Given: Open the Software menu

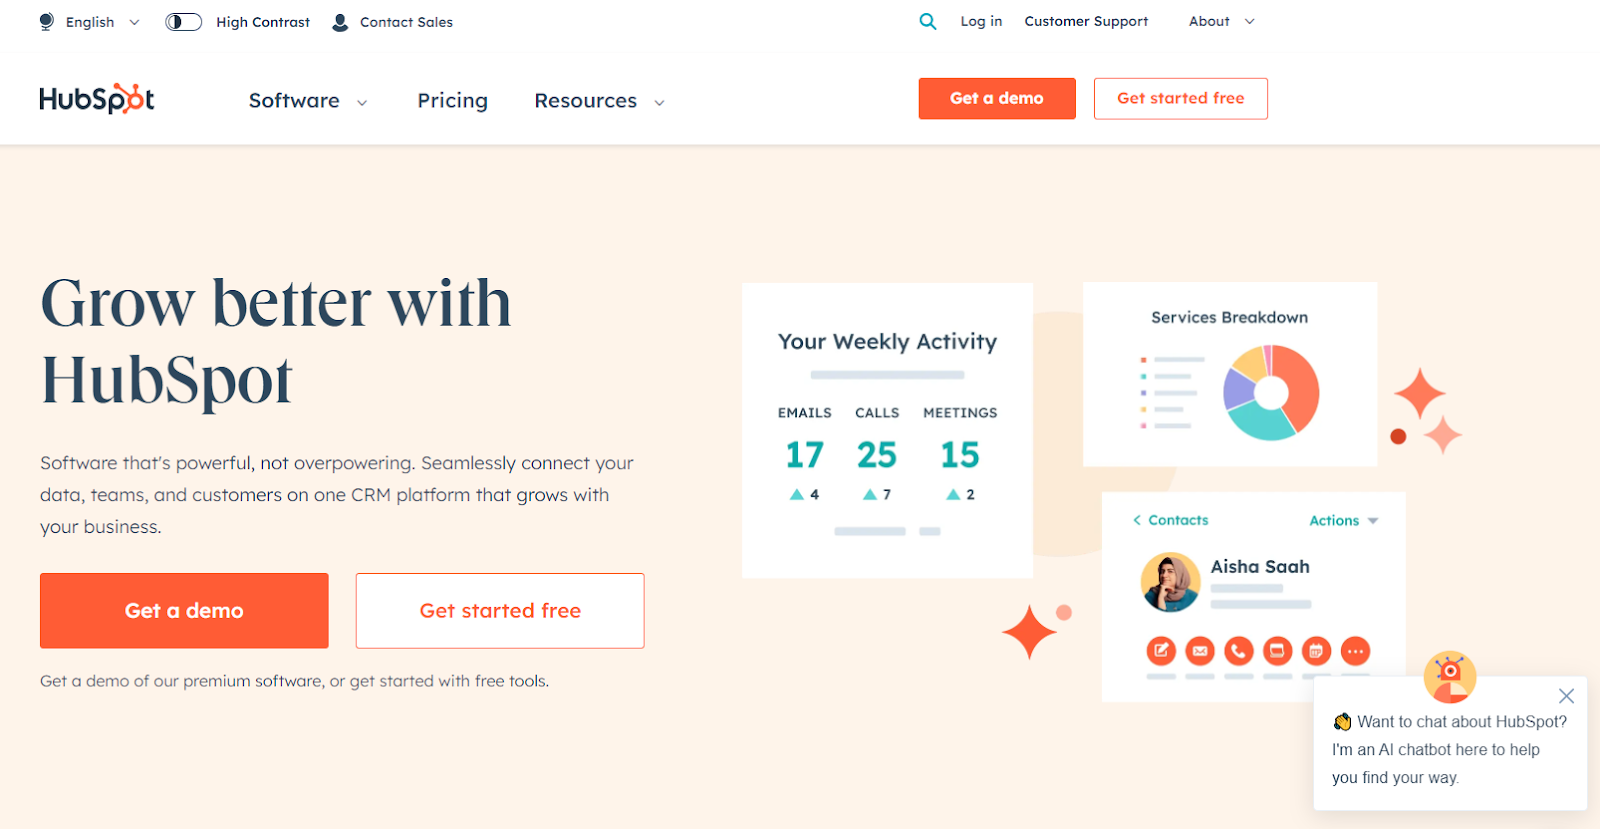Looking at the screenshot, I should [307, 101].
